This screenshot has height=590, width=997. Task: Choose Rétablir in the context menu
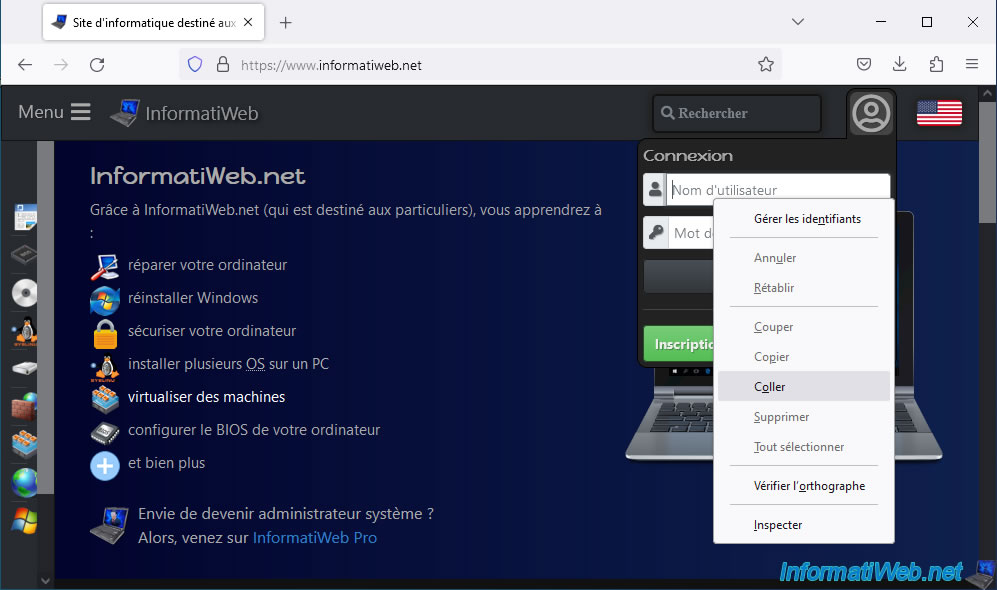click(x=804, y=287)
